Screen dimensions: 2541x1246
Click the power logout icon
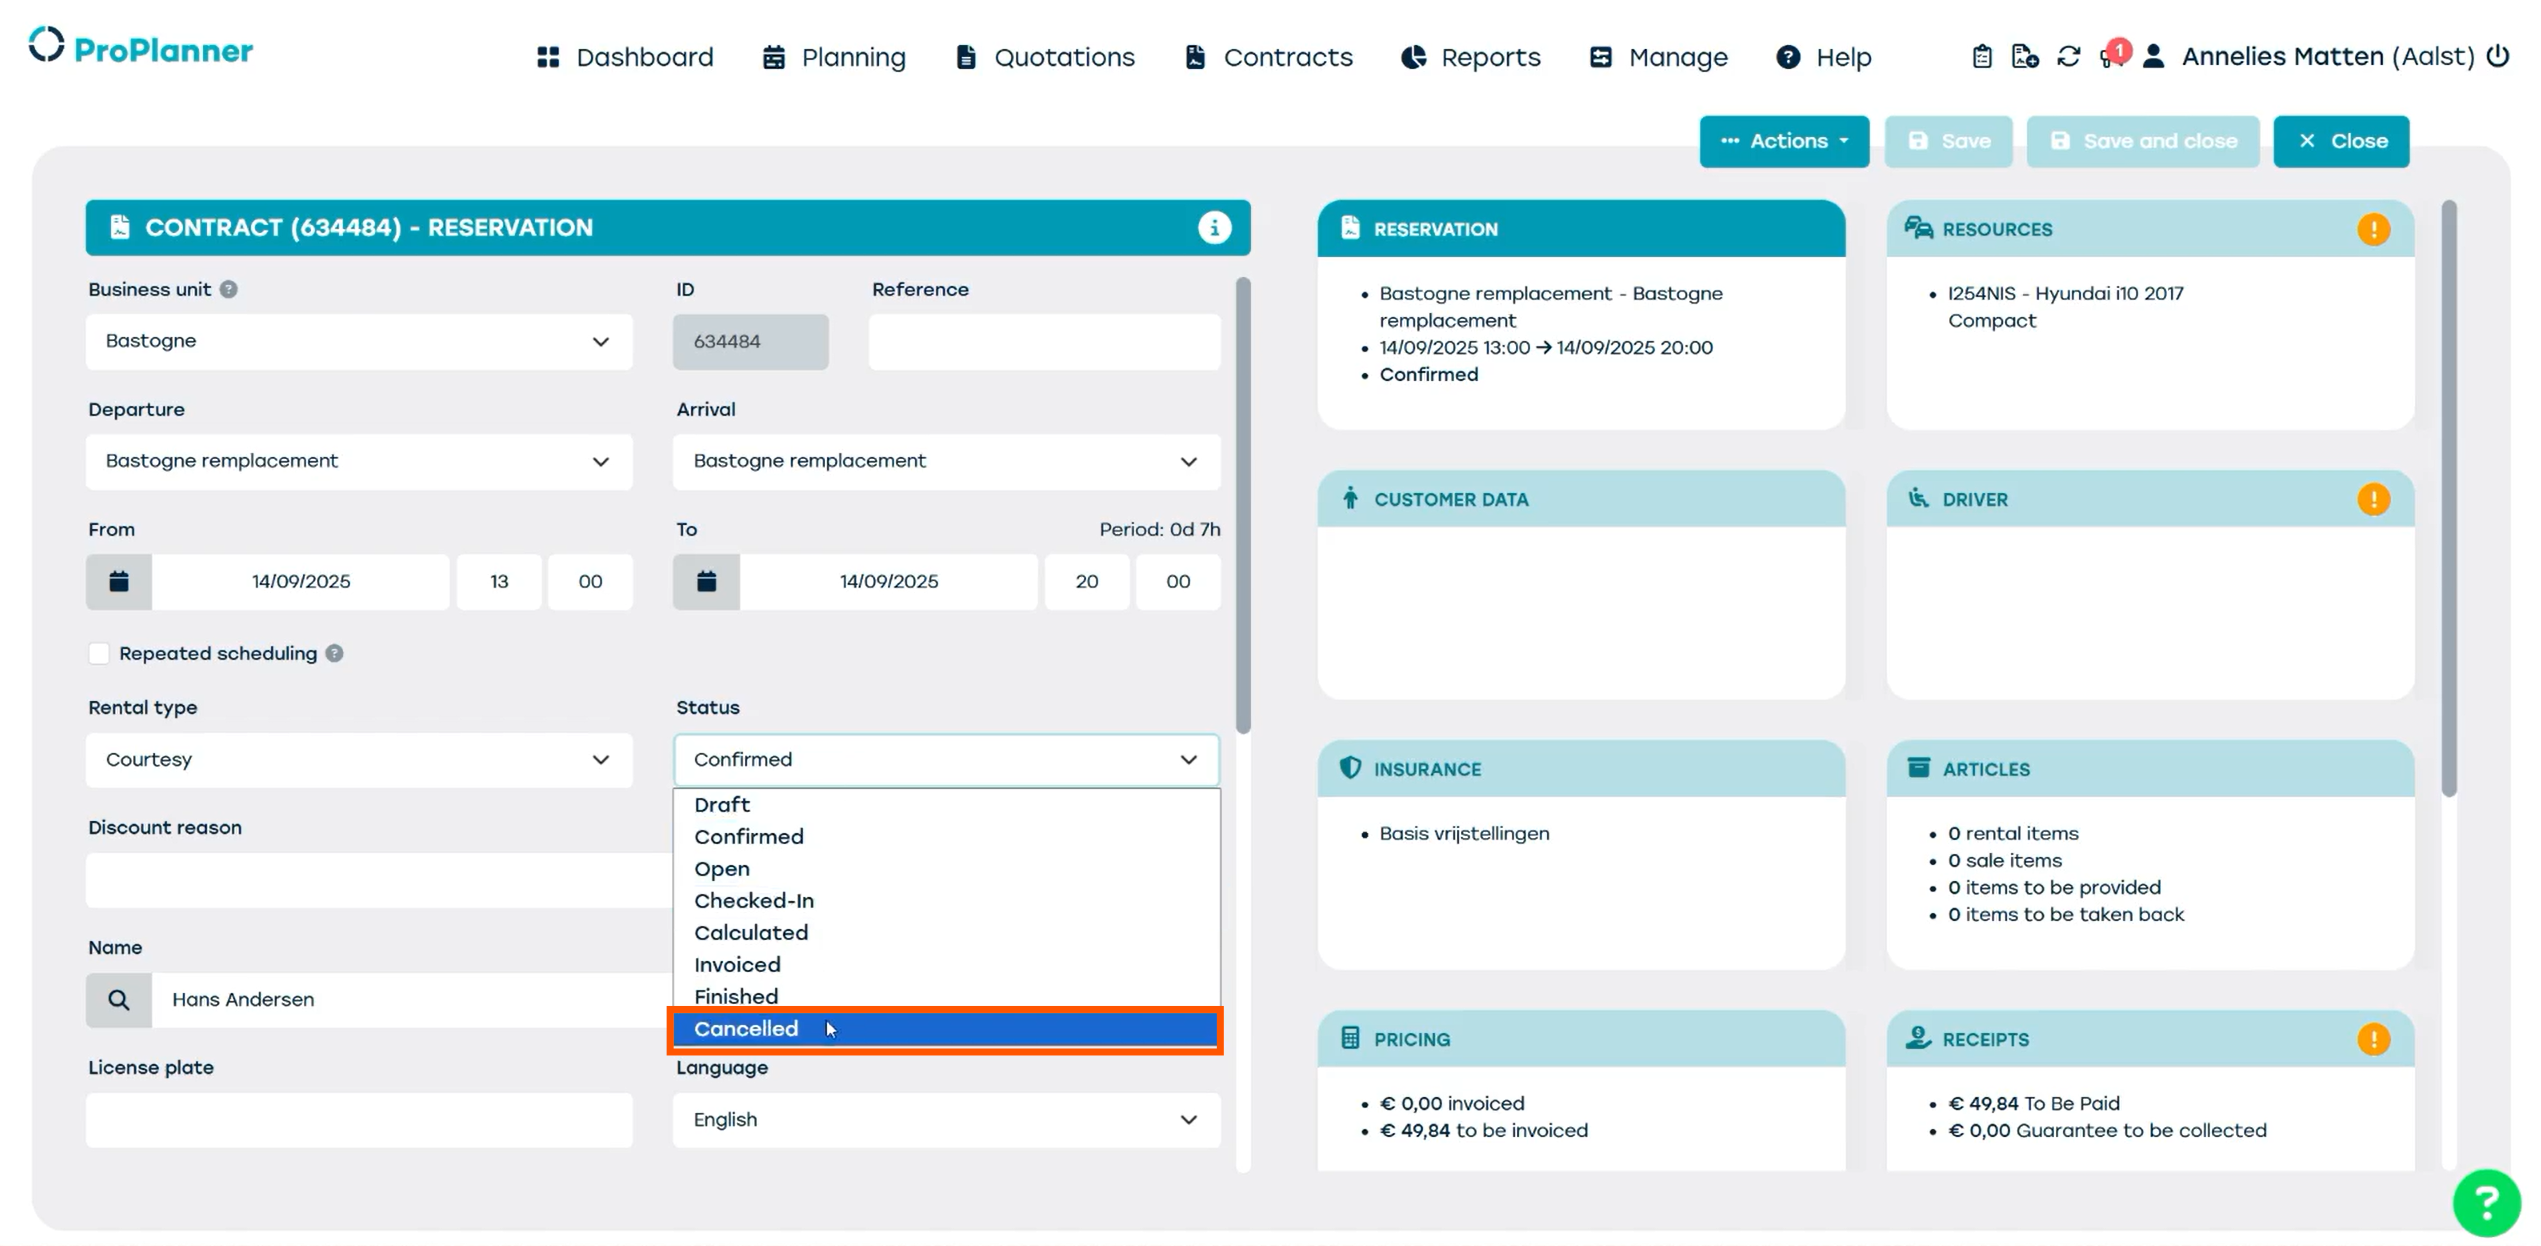(x=2497, y=56)
